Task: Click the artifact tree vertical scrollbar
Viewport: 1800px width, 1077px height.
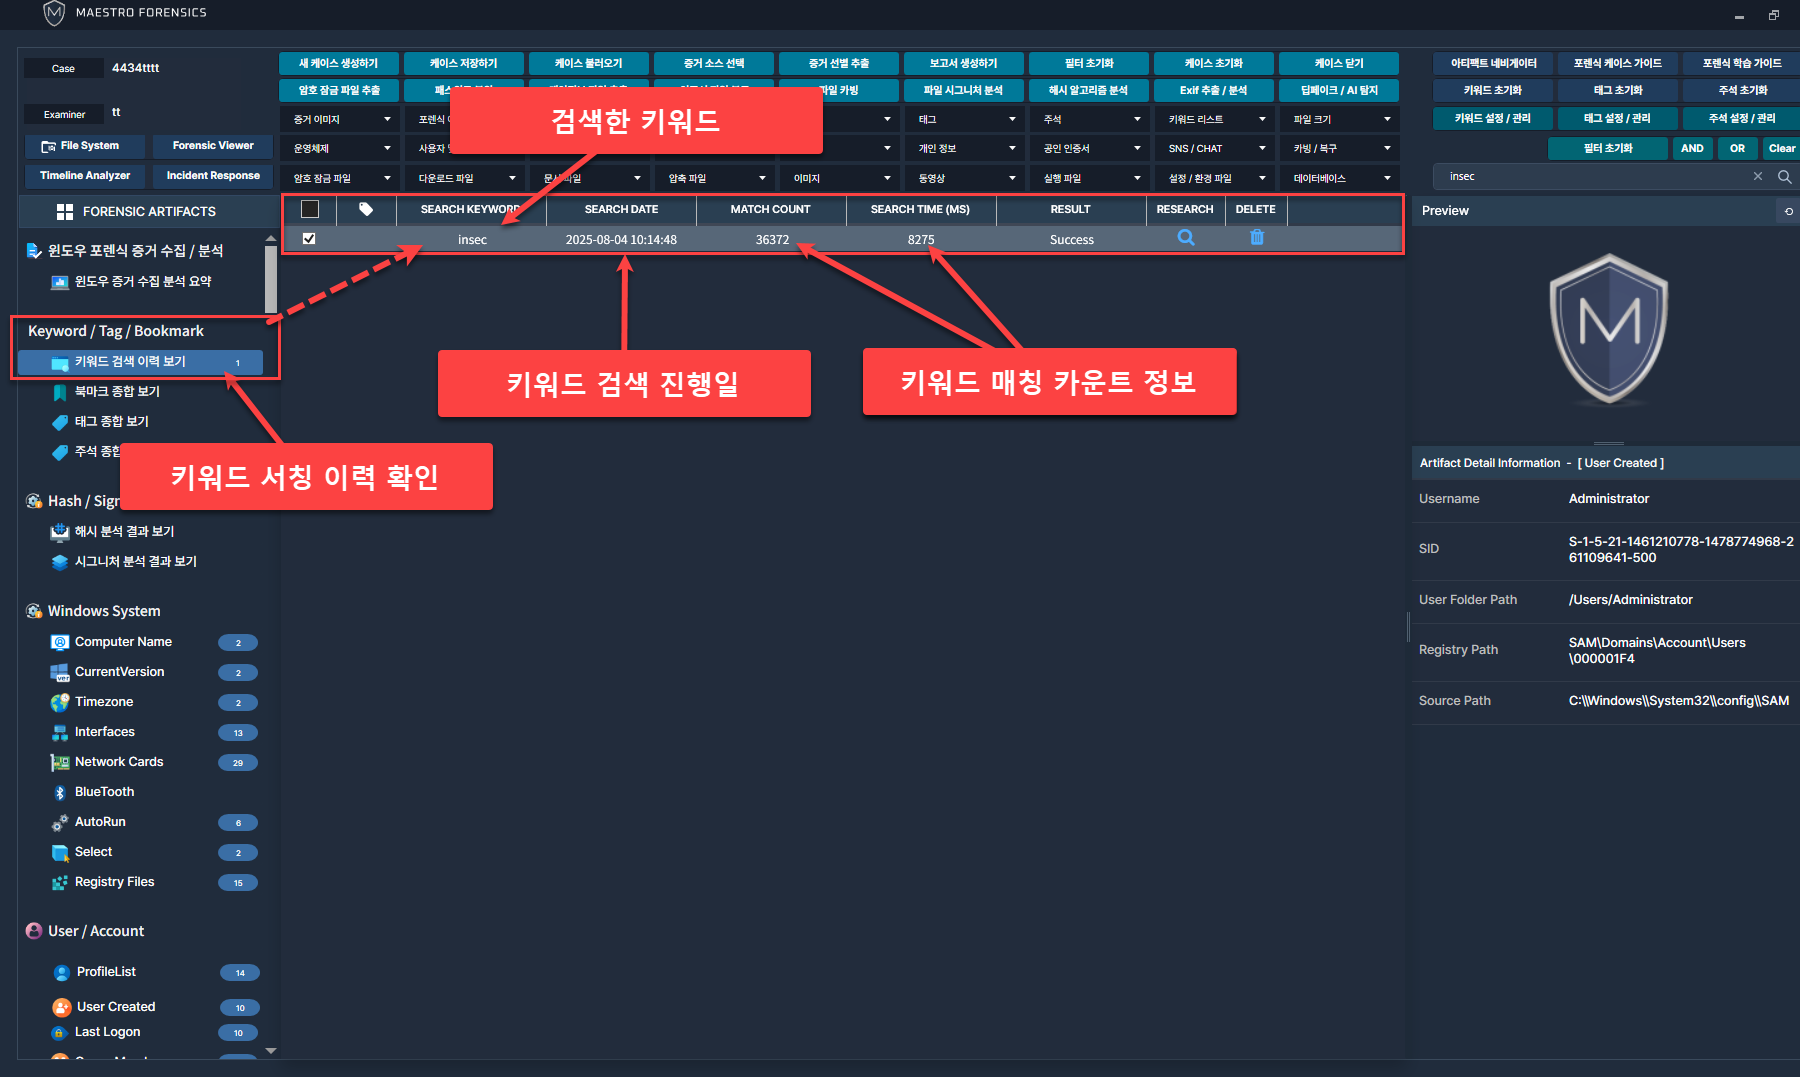Action: (x=270, y=280)
